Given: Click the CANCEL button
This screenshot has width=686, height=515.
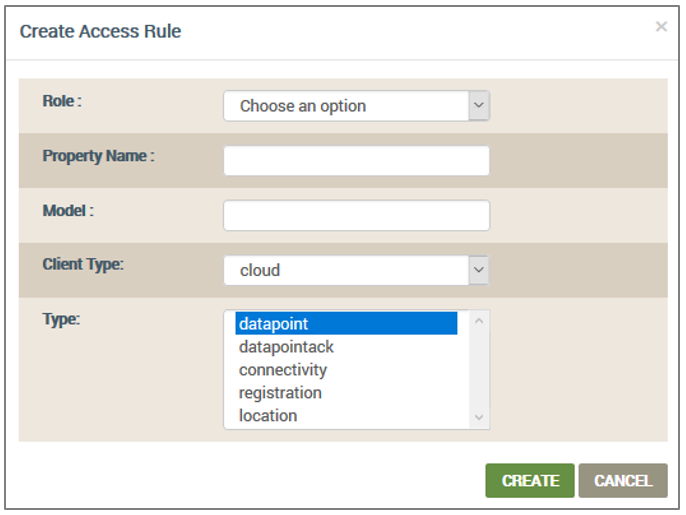Looking at the screenshot, I should tap(623, 480).
